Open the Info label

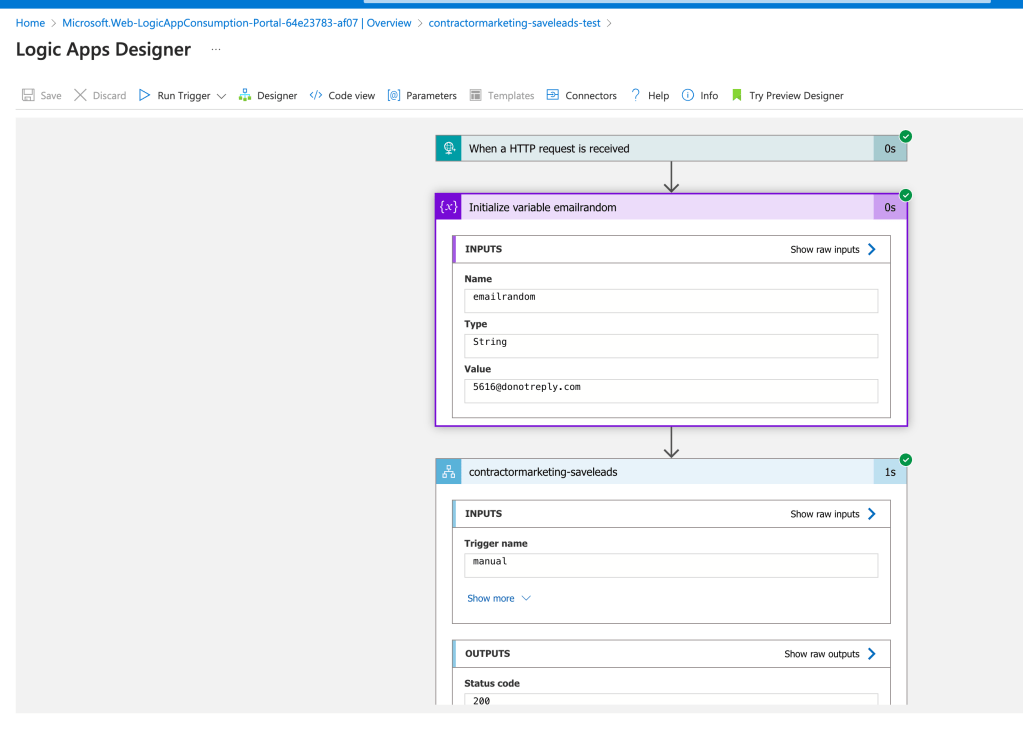pos(709,95)
